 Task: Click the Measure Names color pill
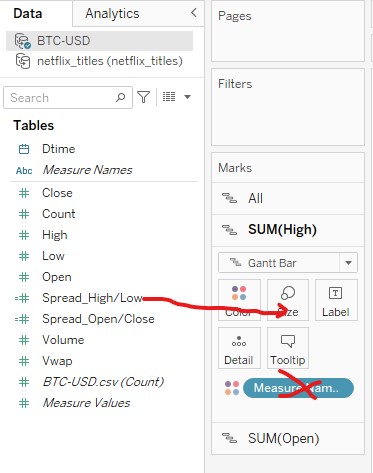click(298, 388)
